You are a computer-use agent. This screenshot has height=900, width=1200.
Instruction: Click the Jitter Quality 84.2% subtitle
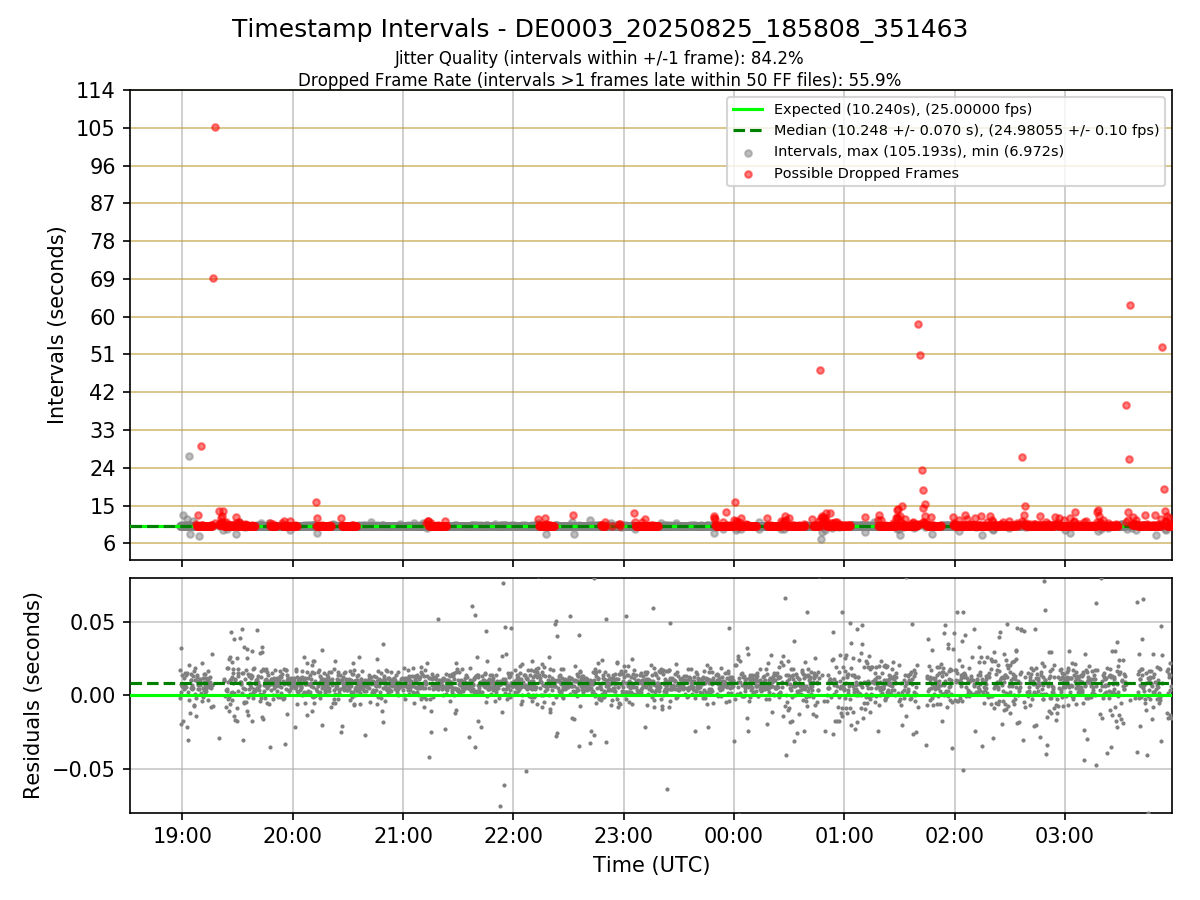(x=599, y=58)
